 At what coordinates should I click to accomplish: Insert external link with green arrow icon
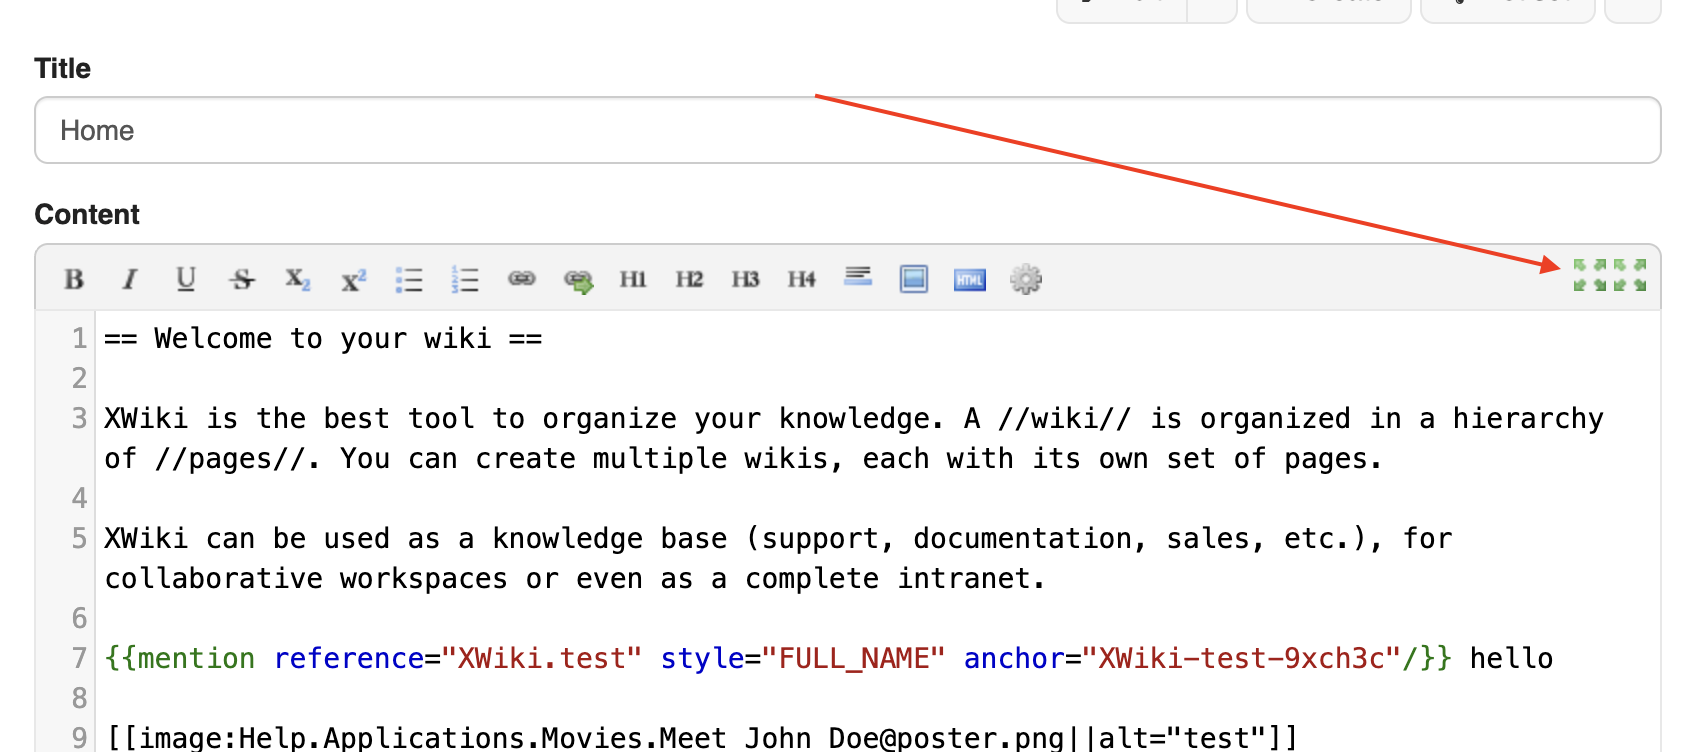pyautogui.click(x=578, y=280)
